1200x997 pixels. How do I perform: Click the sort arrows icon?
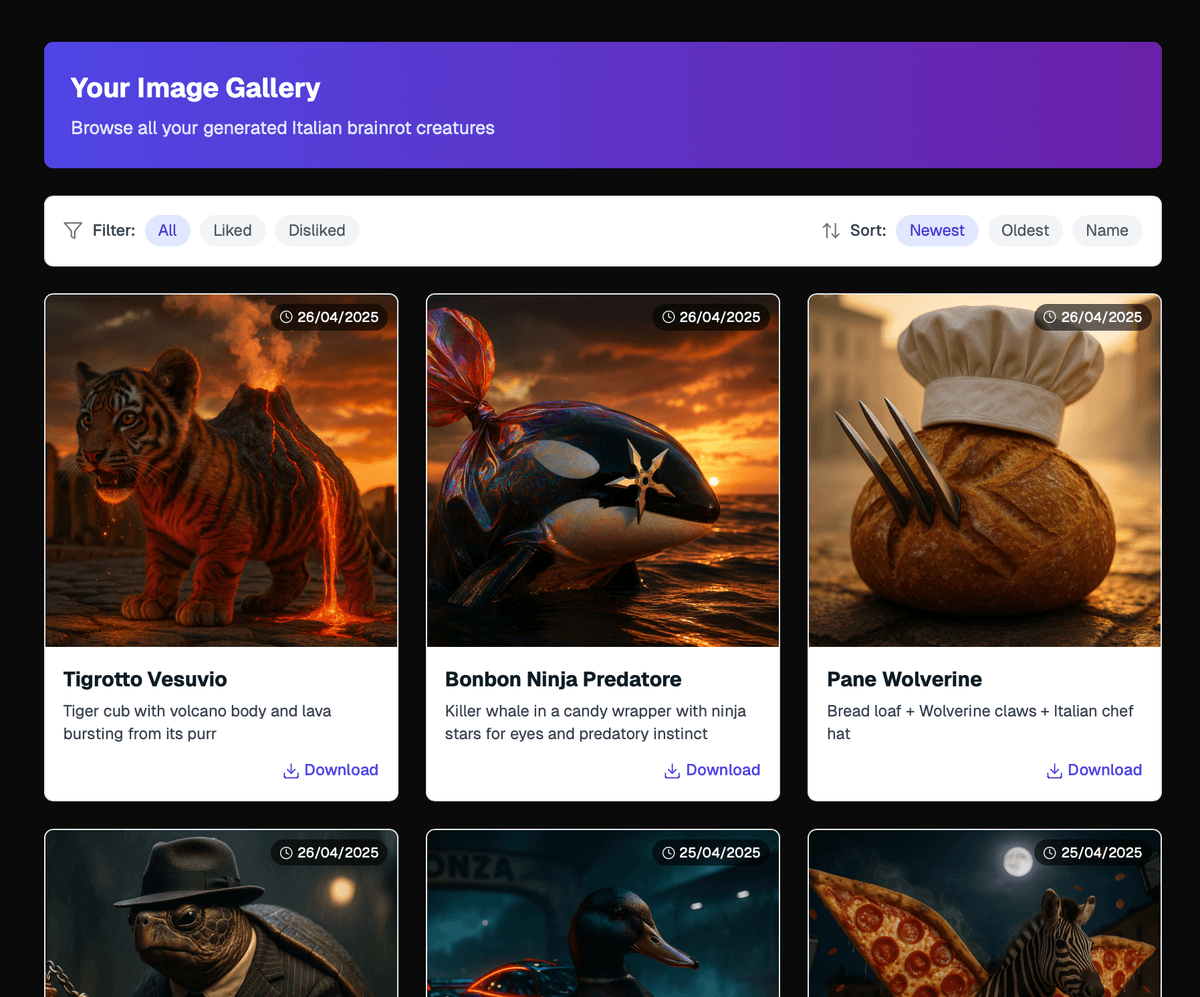tap(831, 231)
